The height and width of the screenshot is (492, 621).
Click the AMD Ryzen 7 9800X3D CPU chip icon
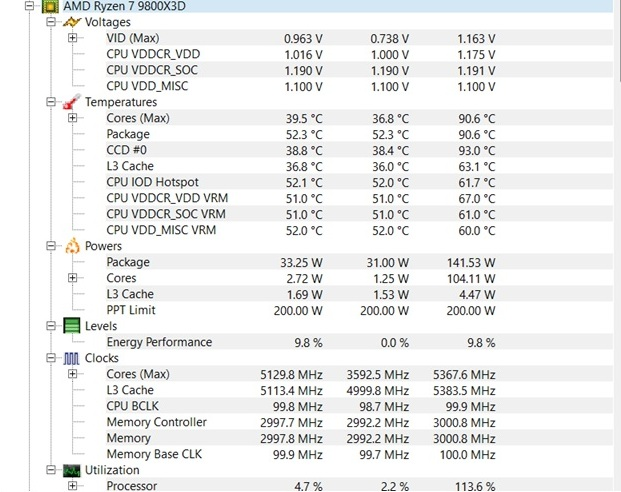(x=51, y=6)
